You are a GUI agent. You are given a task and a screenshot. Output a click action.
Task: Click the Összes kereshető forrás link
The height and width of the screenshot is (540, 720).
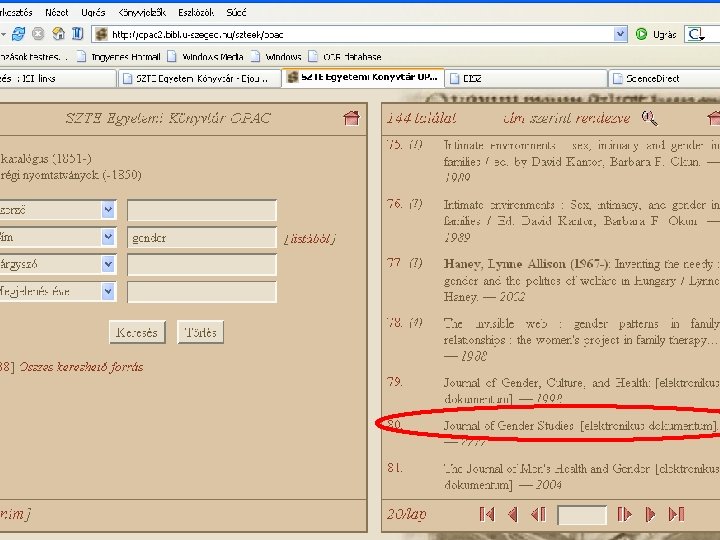tap(81, 367)
